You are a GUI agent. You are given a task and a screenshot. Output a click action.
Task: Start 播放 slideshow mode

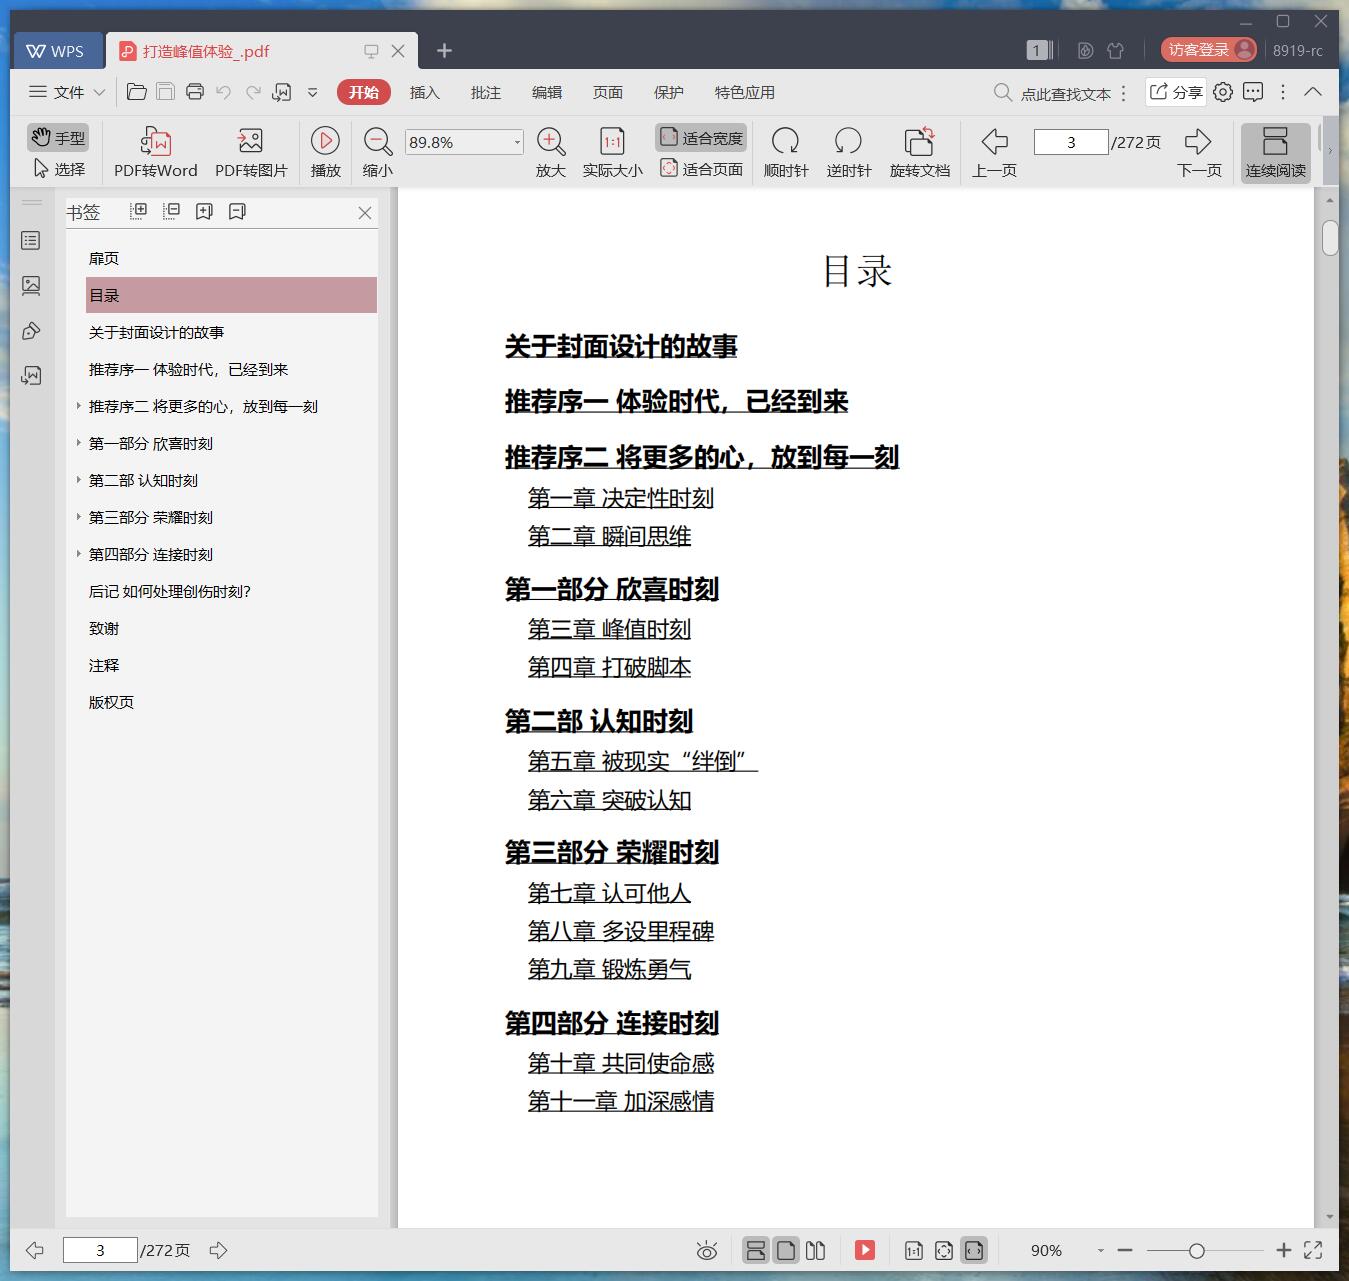click(x=325, y=153)
